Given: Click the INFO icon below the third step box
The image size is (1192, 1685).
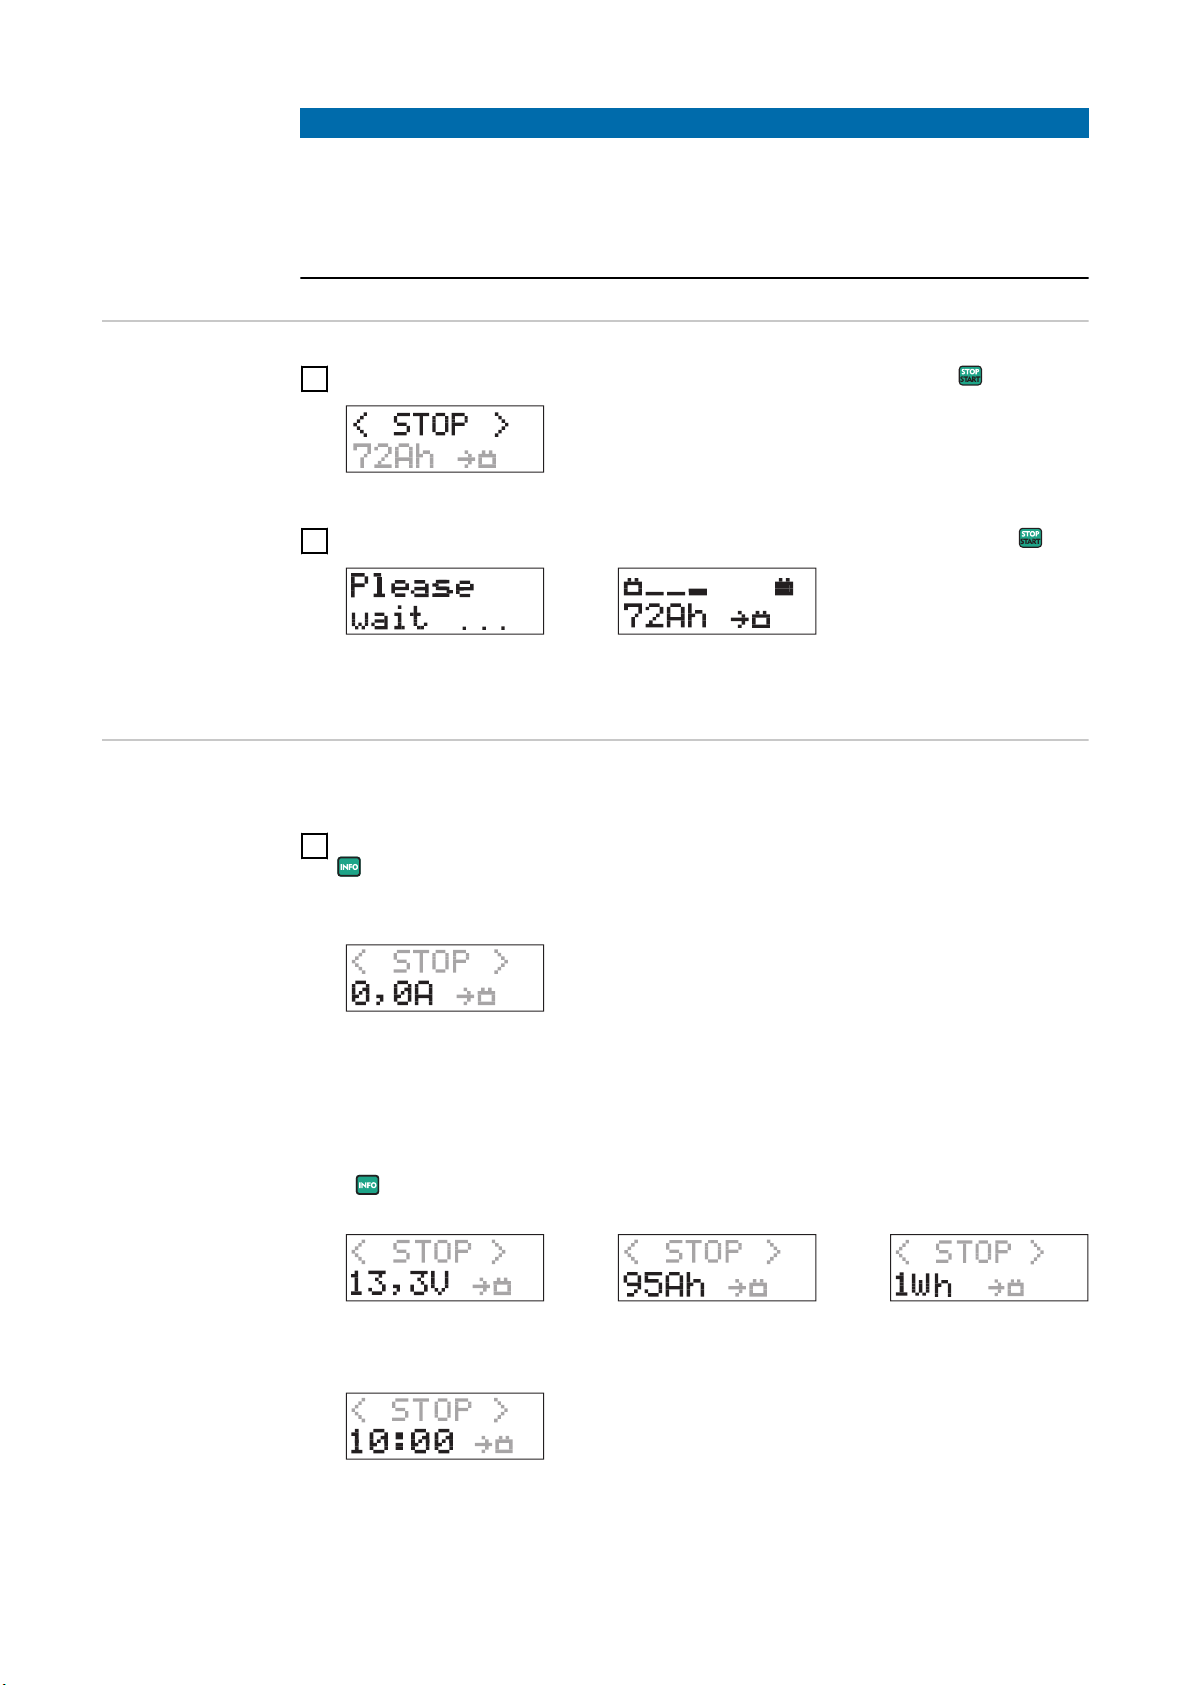Looking at the screenshot, I should [x=349, y=867].
